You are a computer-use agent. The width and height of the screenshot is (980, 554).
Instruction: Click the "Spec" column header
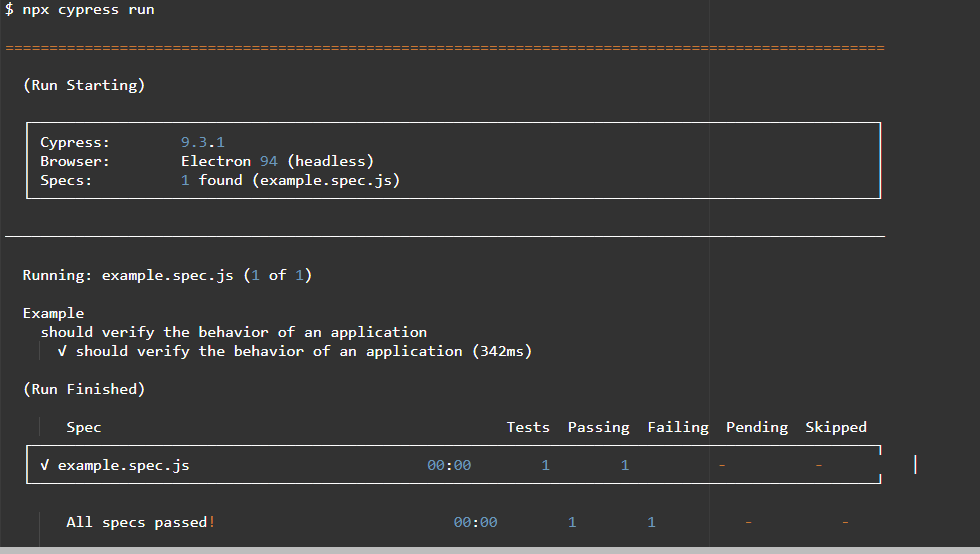[84, 427]
